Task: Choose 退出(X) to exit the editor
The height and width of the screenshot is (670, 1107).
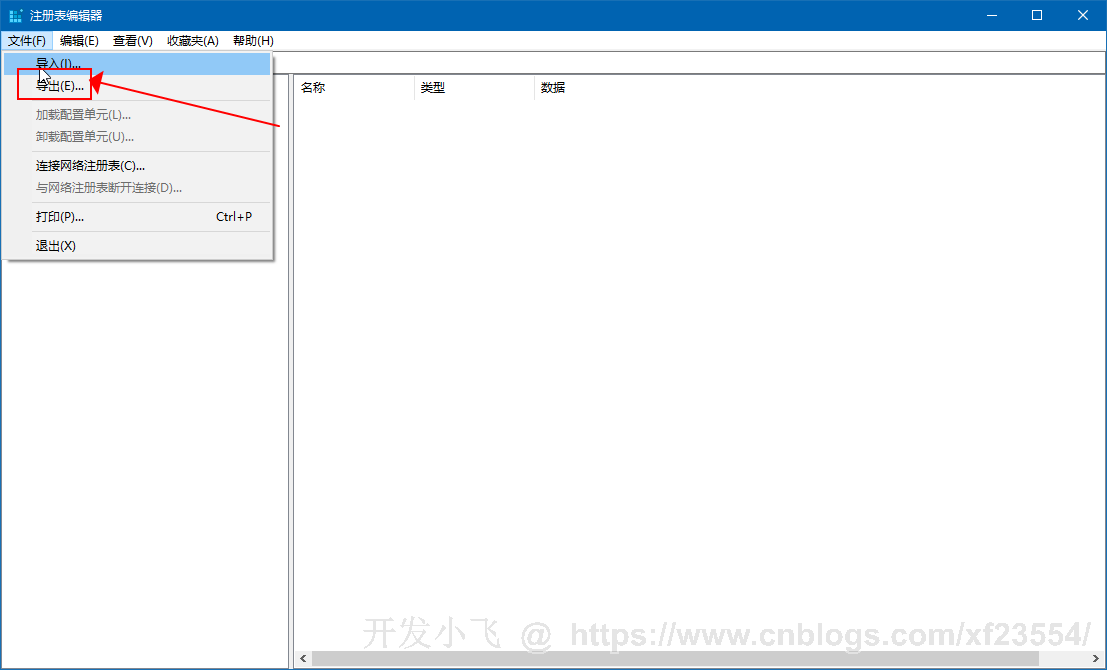Action: (56, 246)
